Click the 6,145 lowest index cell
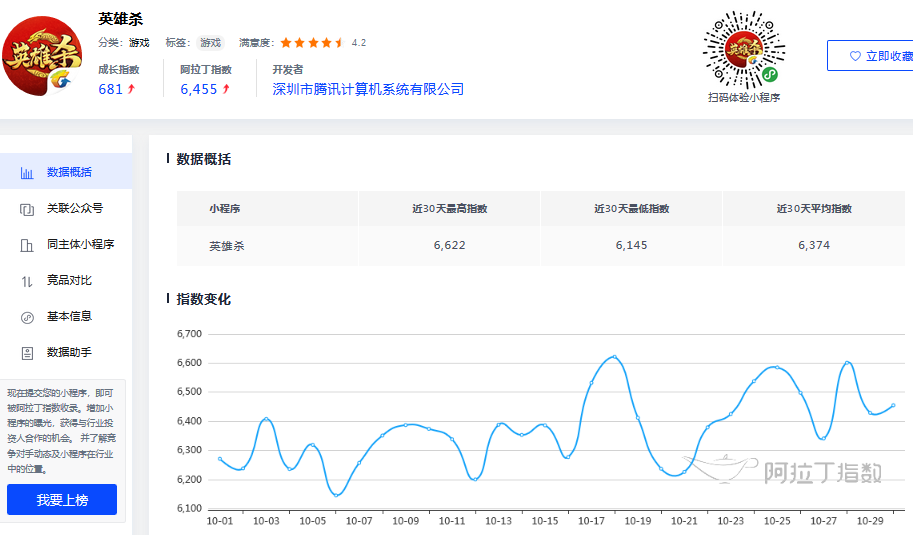This screenshot has height=535, width=913. coord(631,245)
